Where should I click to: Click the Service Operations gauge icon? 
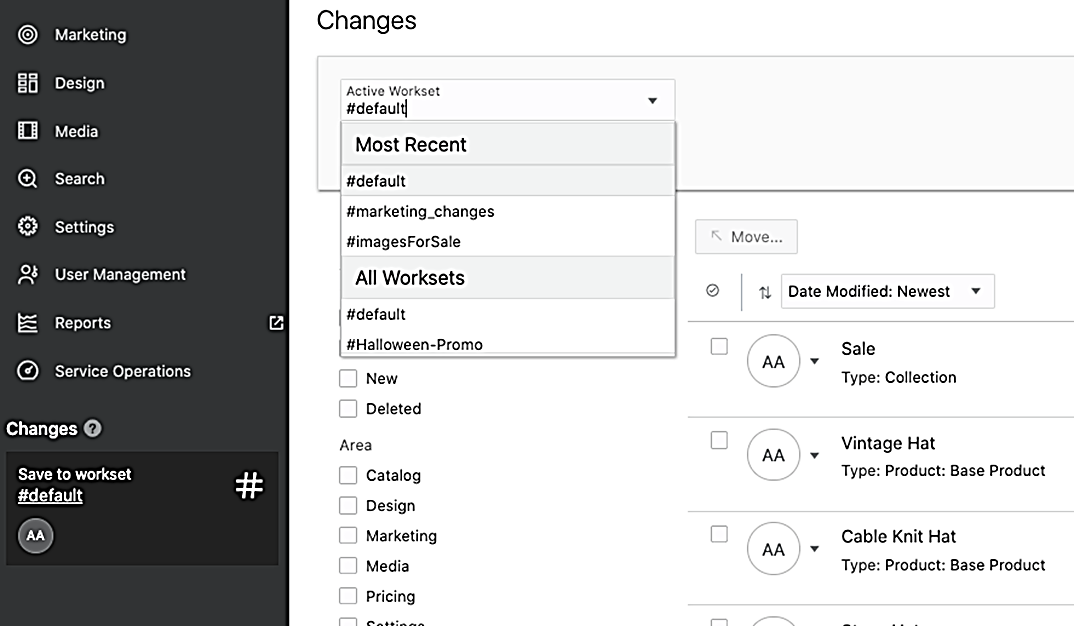pos(28,371)
